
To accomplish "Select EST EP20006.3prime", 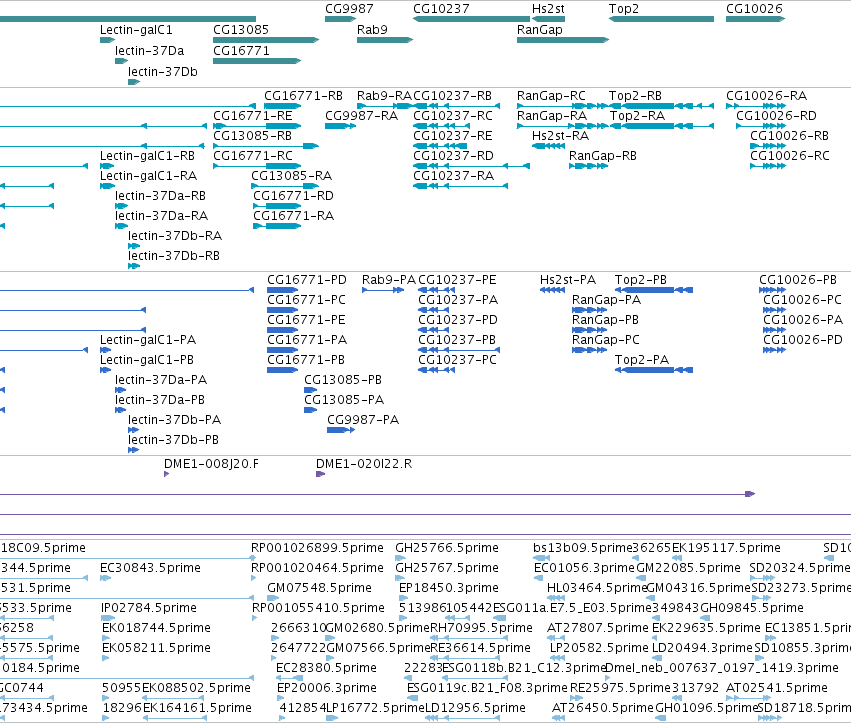I will pyautogui.click(x=327, y=688).
